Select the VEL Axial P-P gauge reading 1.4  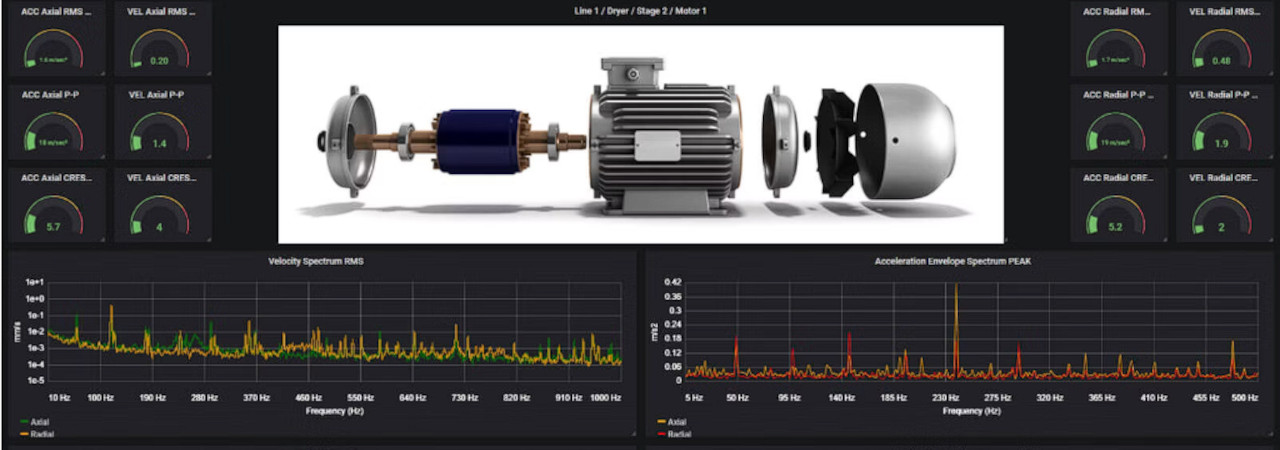coord(160,134)
